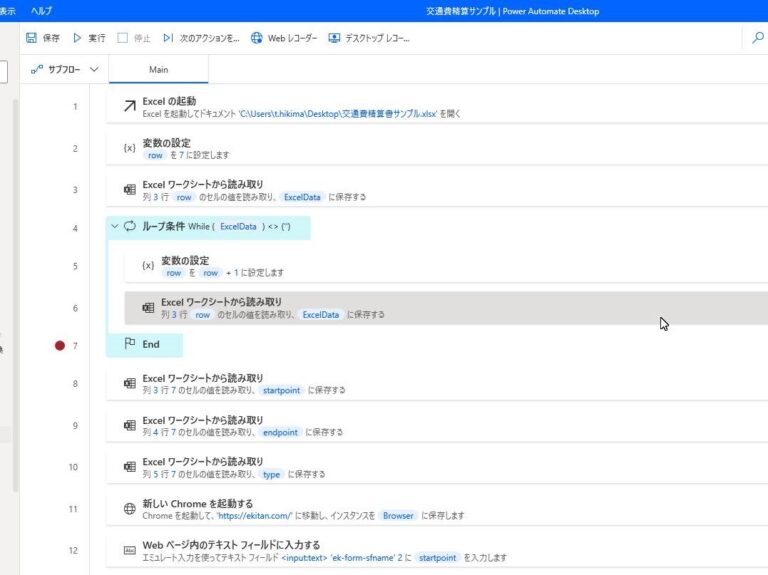Open the デスクトップ レコーダー

click(369, 38)
